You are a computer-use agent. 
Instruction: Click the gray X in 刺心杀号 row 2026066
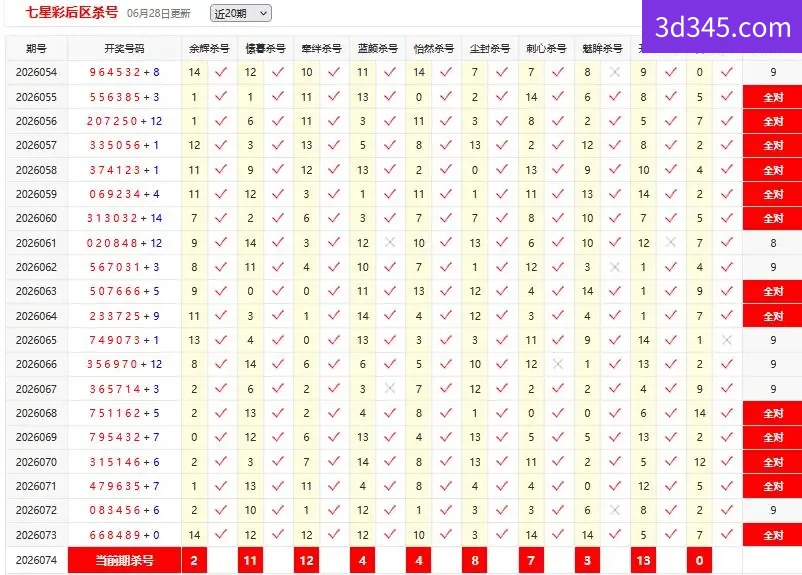558,364
